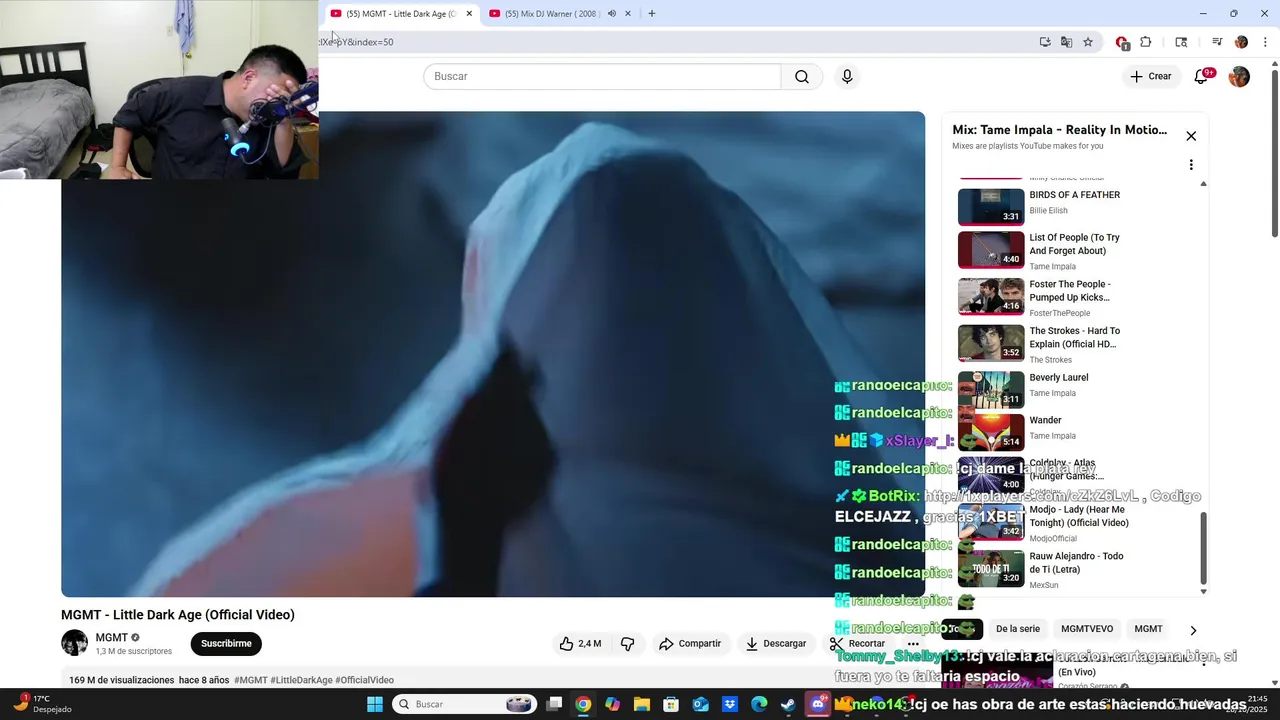This screenshot has width=1280, height=720.
Task: Open the Chrome three-dot menu
Action: pyautogui.click(x=1265, y=42)
